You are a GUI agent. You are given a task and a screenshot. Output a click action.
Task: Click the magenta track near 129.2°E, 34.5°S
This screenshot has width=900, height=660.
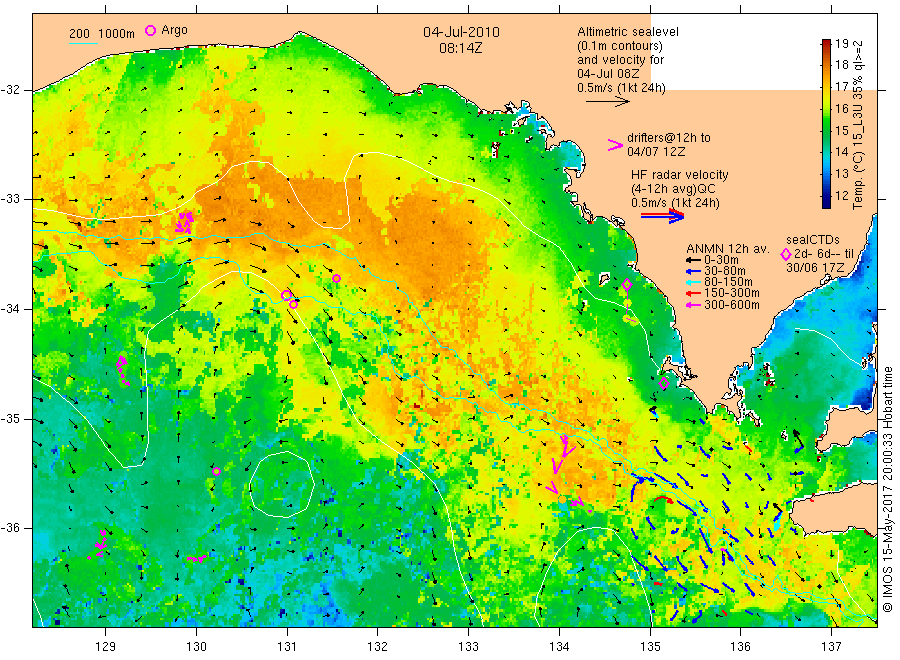pyautogui.click(x=123, y=370)
